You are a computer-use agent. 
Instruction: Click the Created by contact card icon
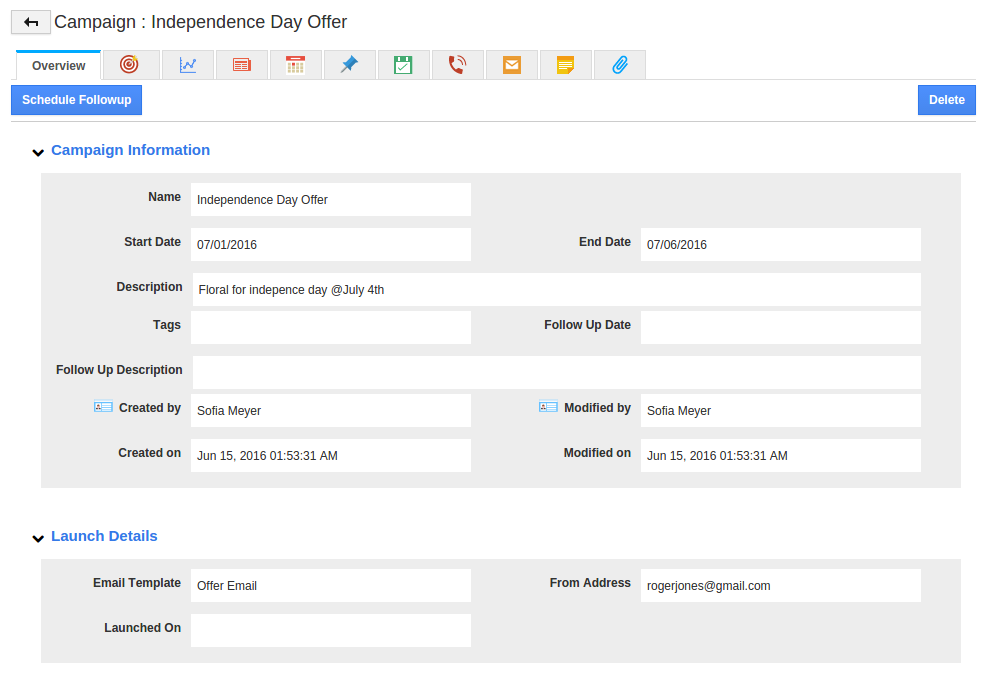pos(103,408)
